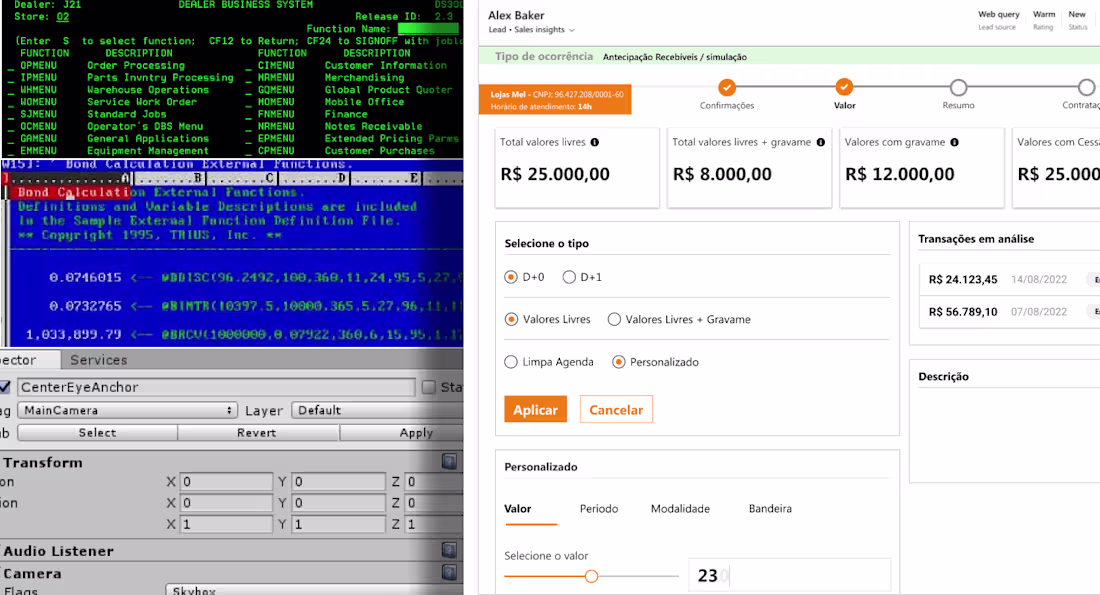This screenshot has width=1100, height=595.
Task: Click the Descrição panel heading
Action: [944, 377]
